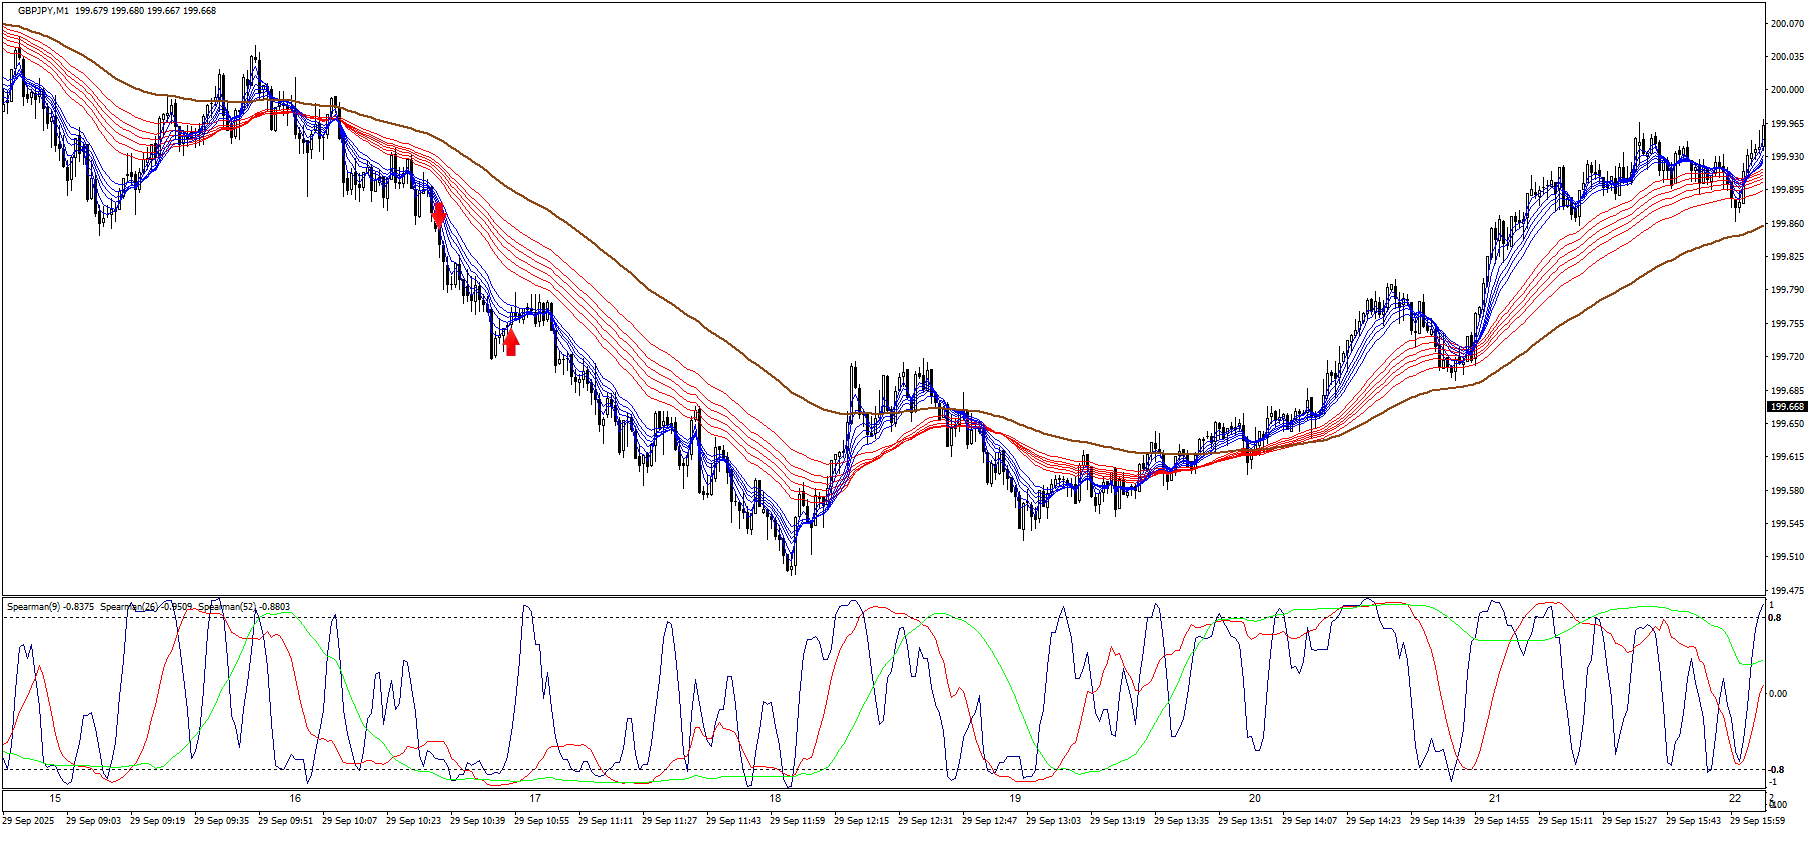Select hour marker 22 in bottom strip
Image resolution: width=1816 pixels, height=847 pixels.
click(x=1735, y=798)
